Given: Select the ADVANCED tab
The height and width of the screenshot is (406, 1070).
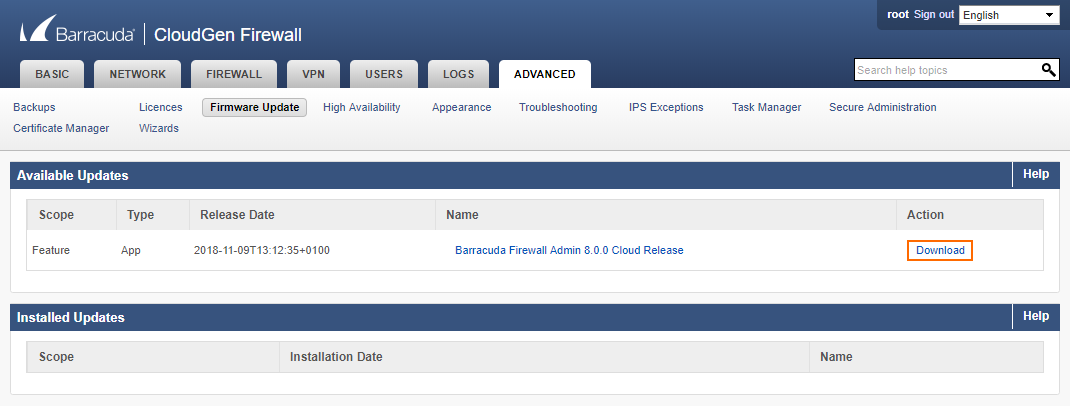Looking at the screenshot, I should (545, 74).
